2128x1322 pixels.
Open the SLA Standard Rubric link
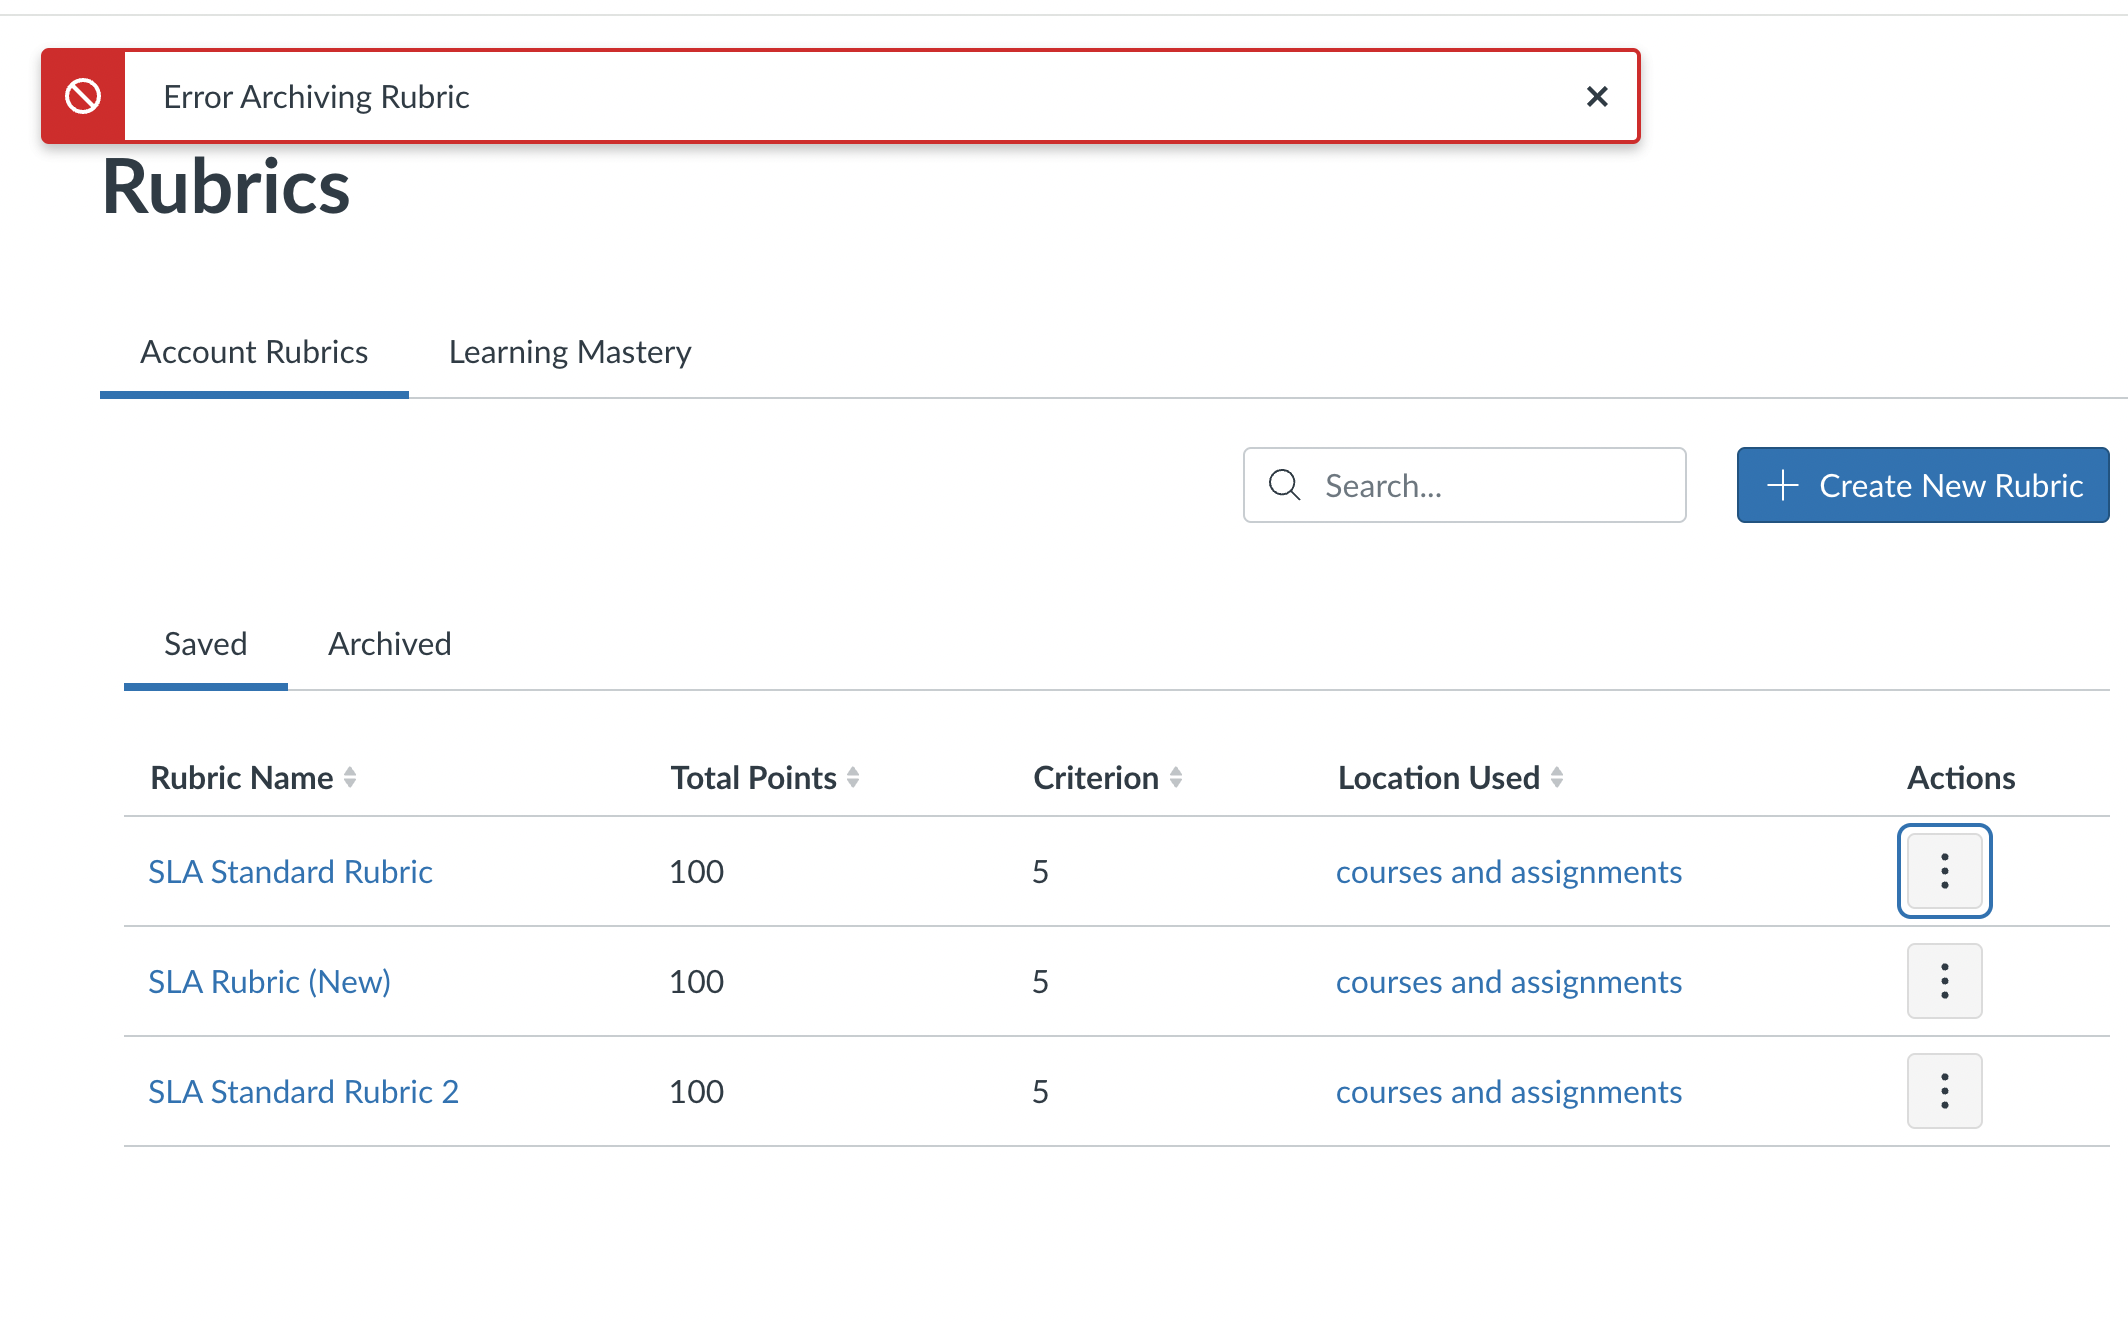point(290,872)
